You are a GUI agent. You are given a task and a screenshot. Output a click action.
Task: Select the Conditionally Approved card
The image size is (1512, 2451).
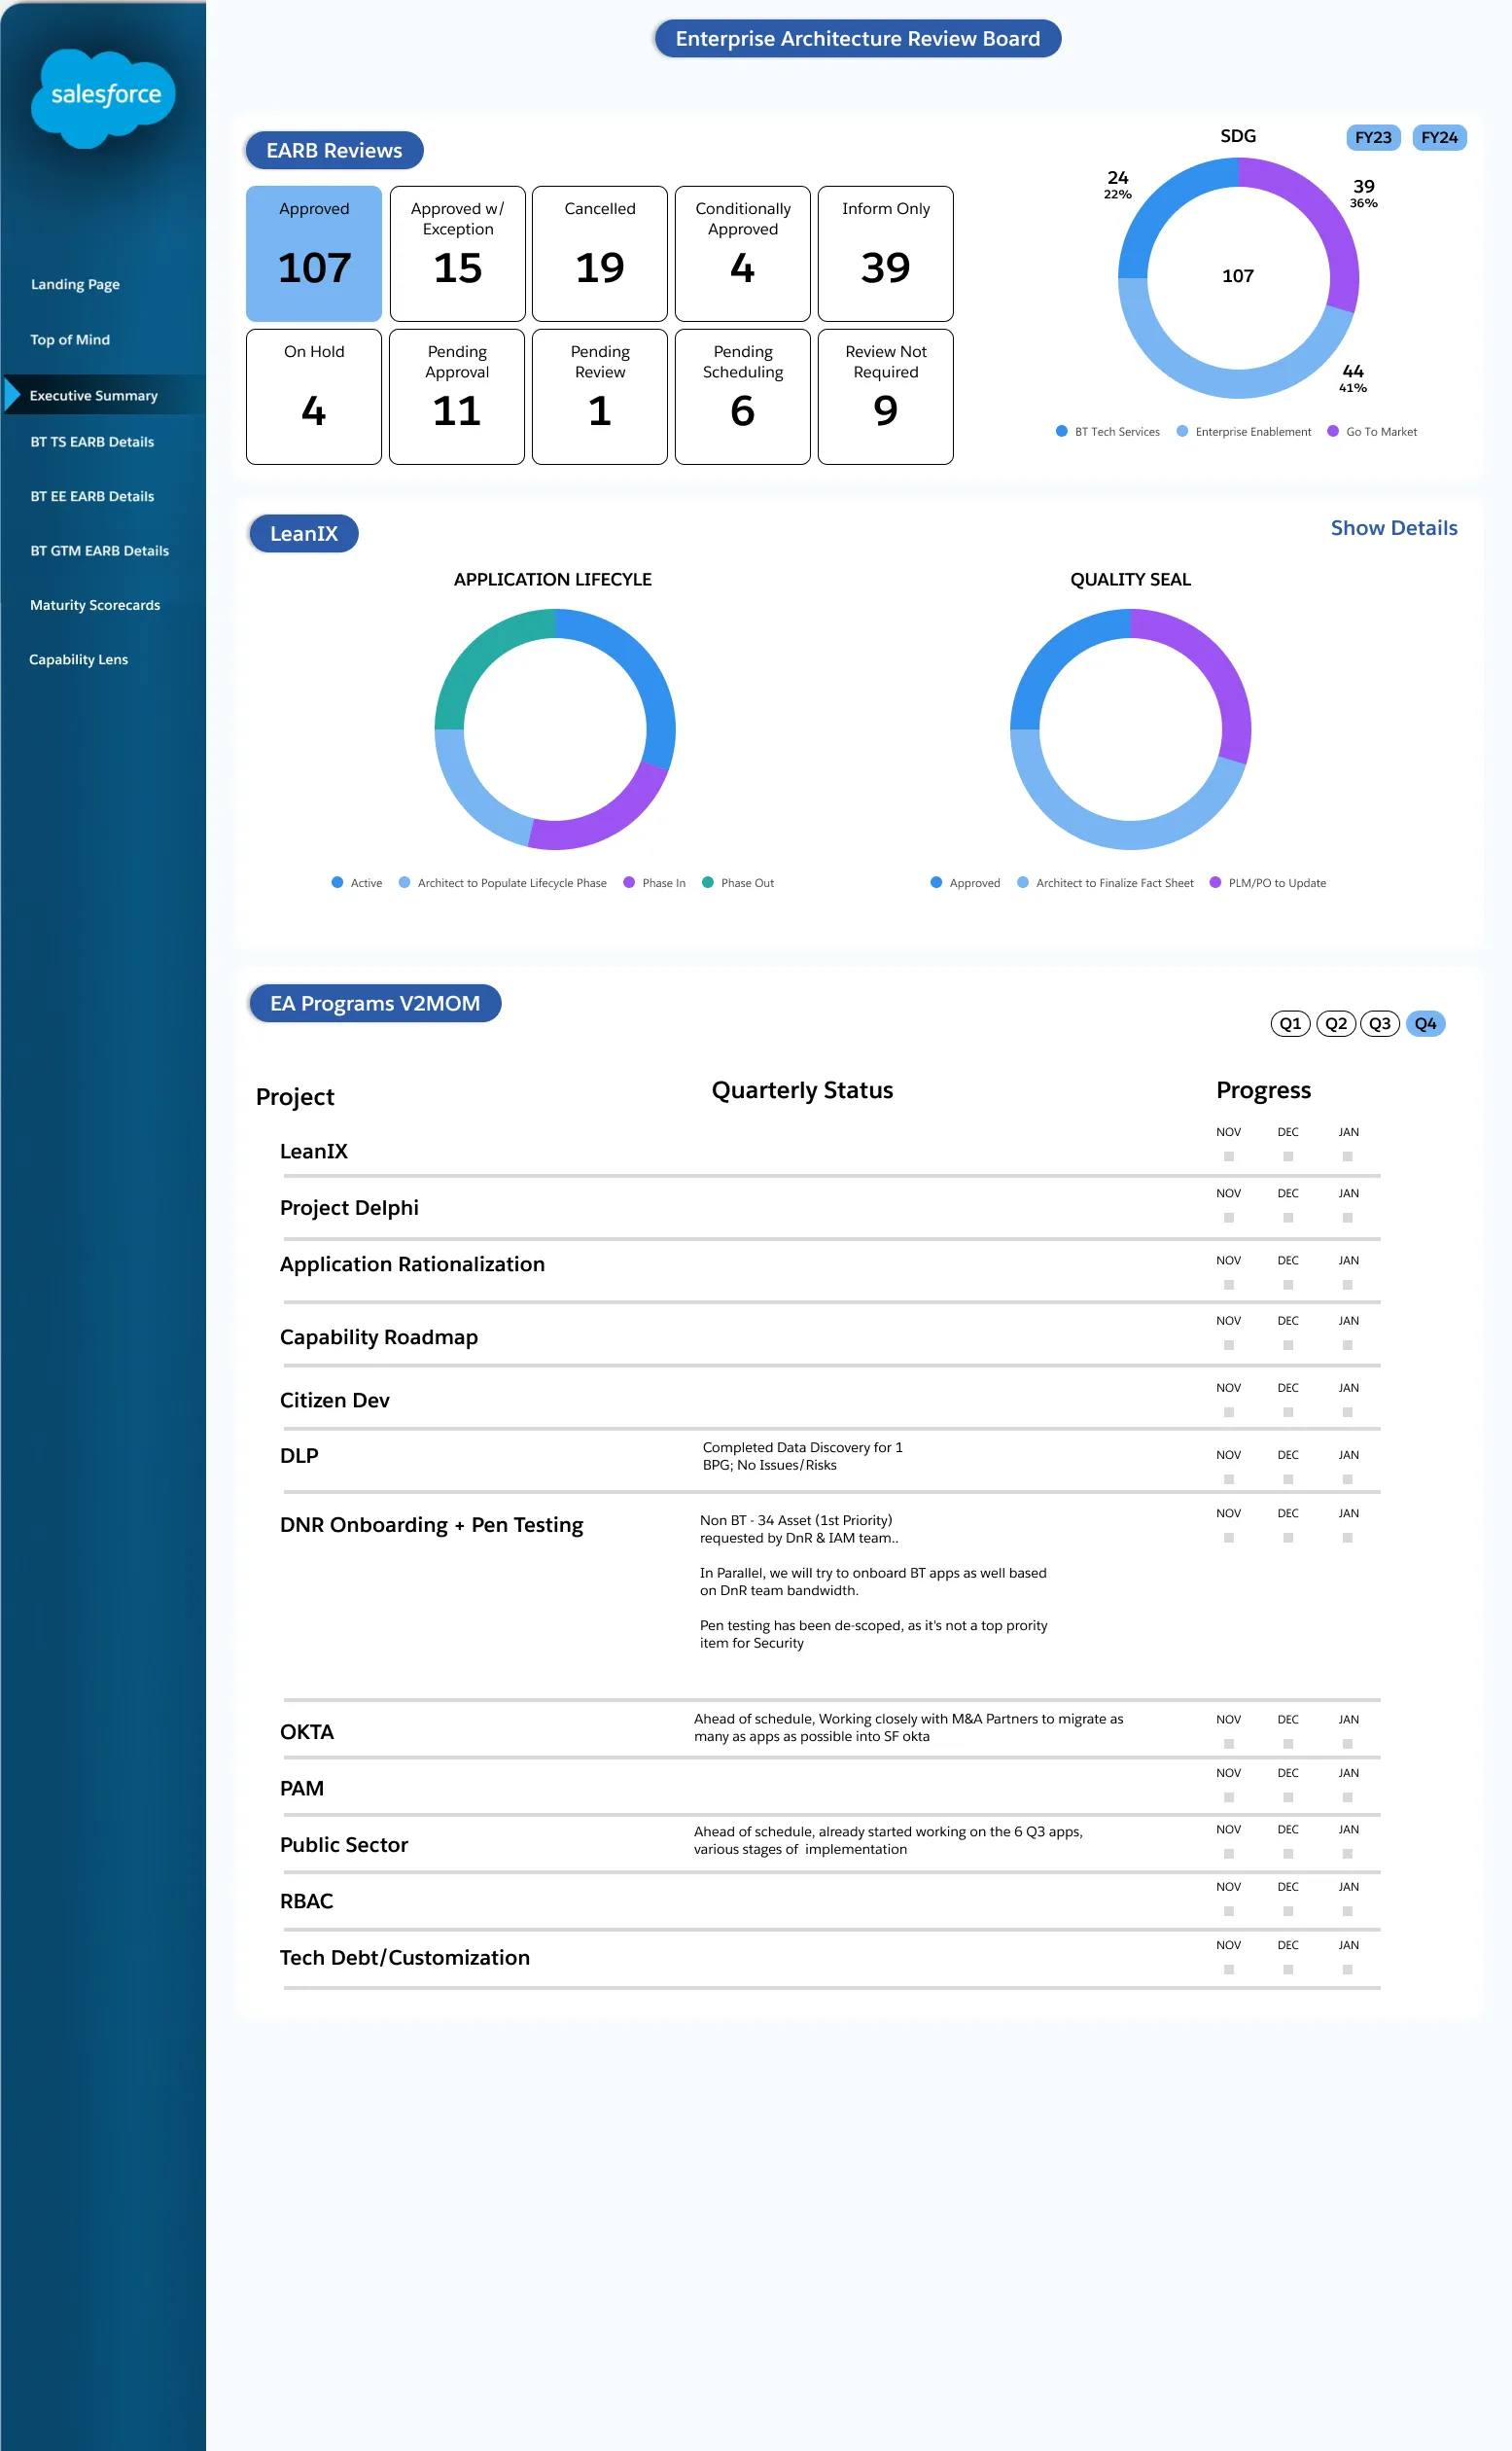tap(743, 254)
